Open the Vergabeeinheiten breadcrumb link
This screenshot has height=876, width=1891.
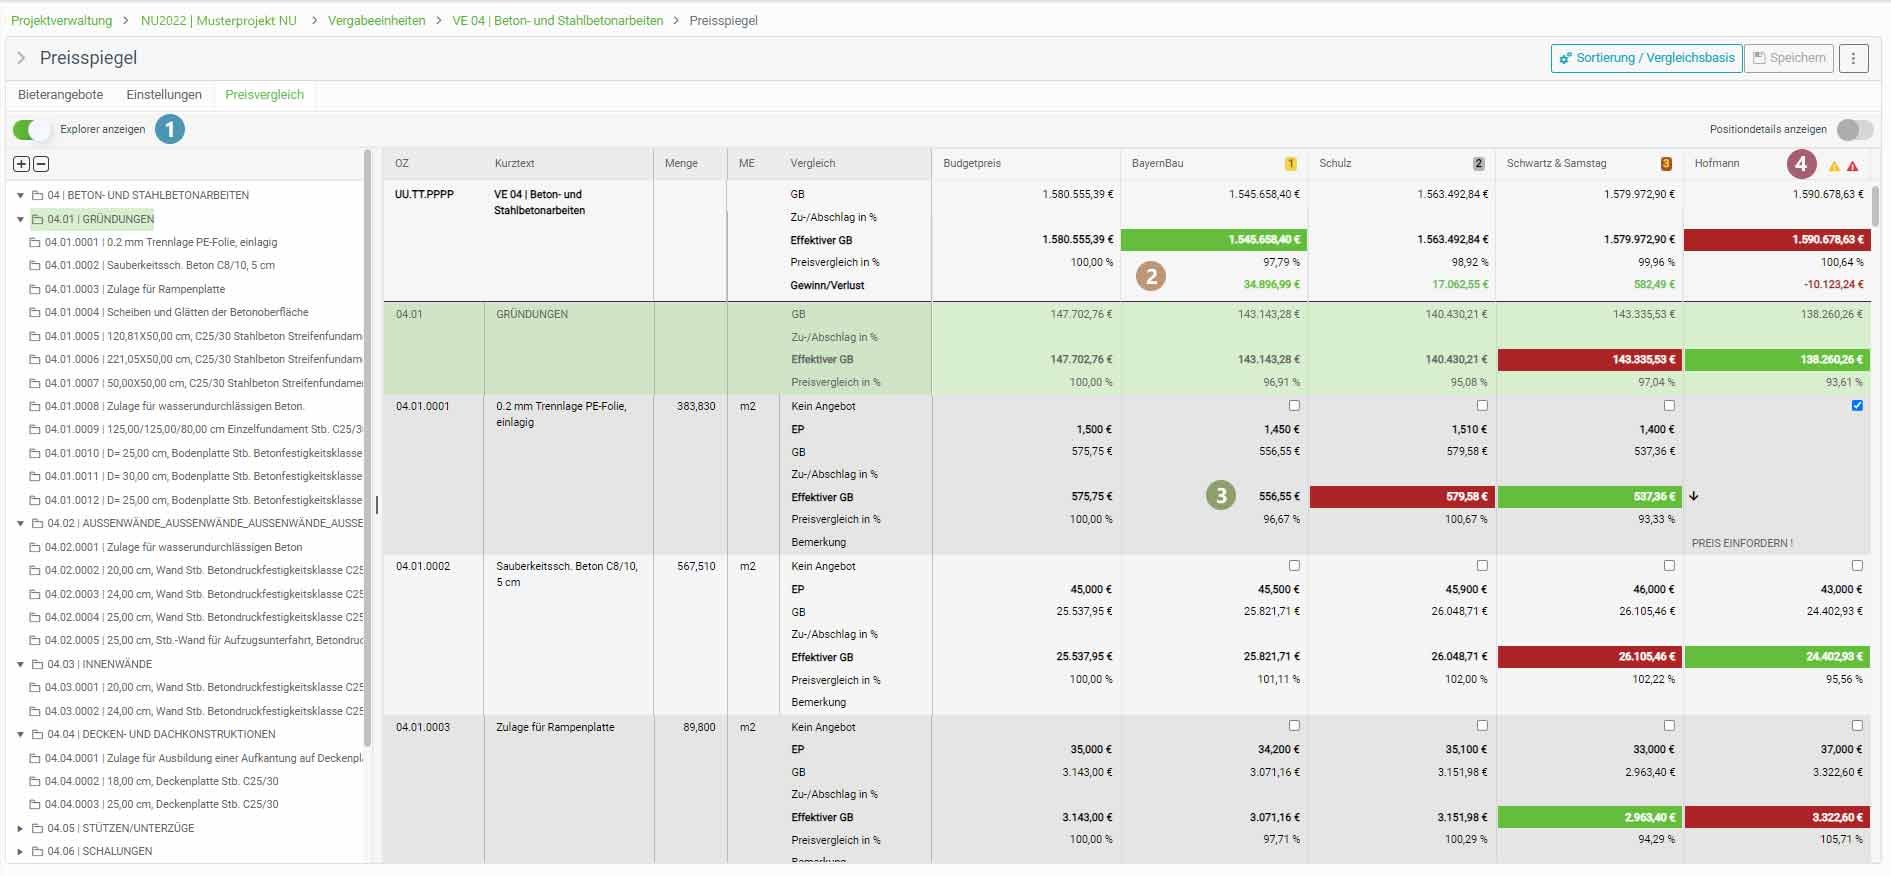click(x=376, y=21)
